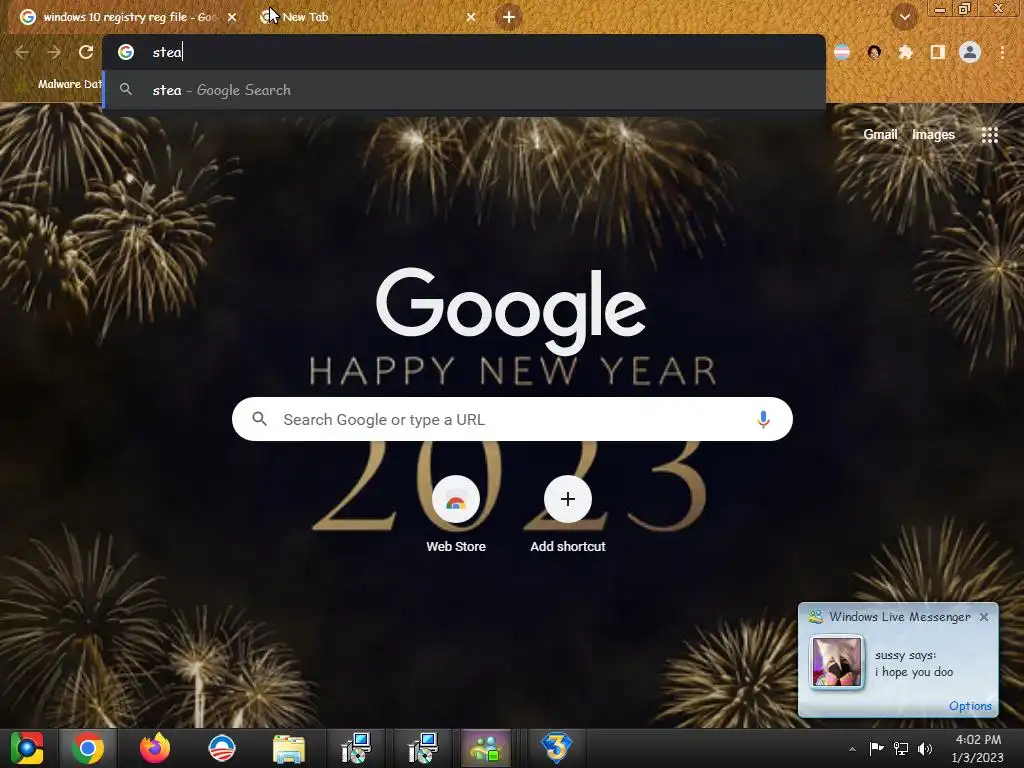Click the 4:02 PM clock
This screenshot has height=768, width=1024.
point(978,740)
